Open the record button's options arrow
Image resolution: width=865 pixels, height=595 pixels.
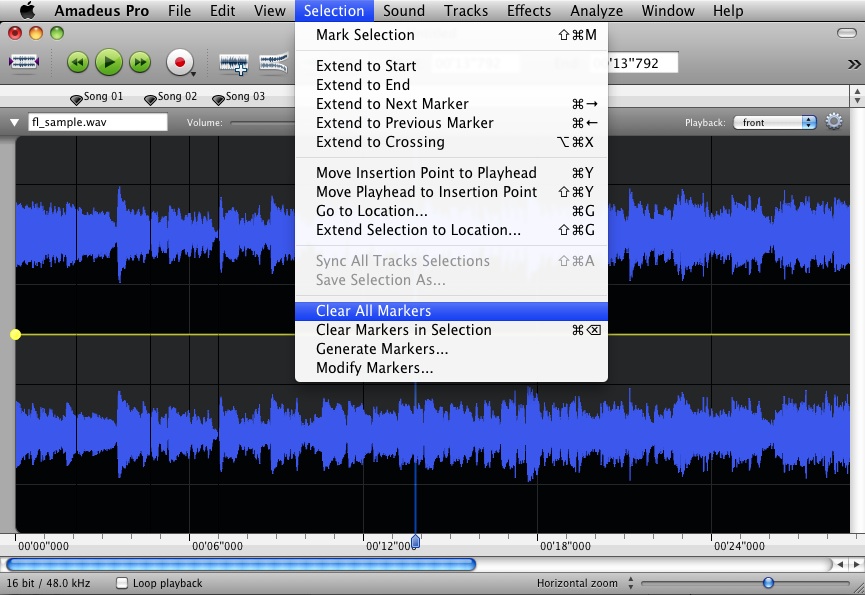tap(193, 74)
